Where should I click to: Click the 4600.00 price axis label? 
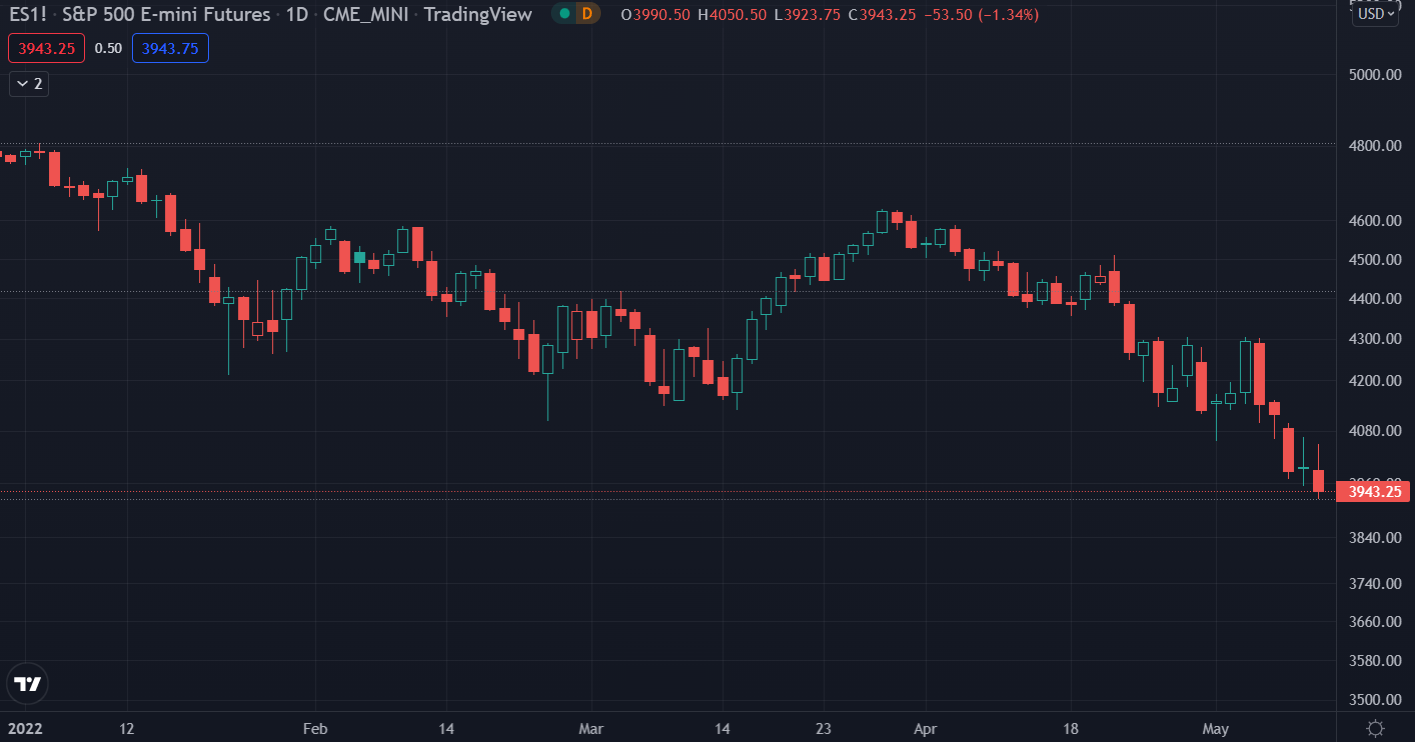pyautogui.click(x=1374, y=221)
